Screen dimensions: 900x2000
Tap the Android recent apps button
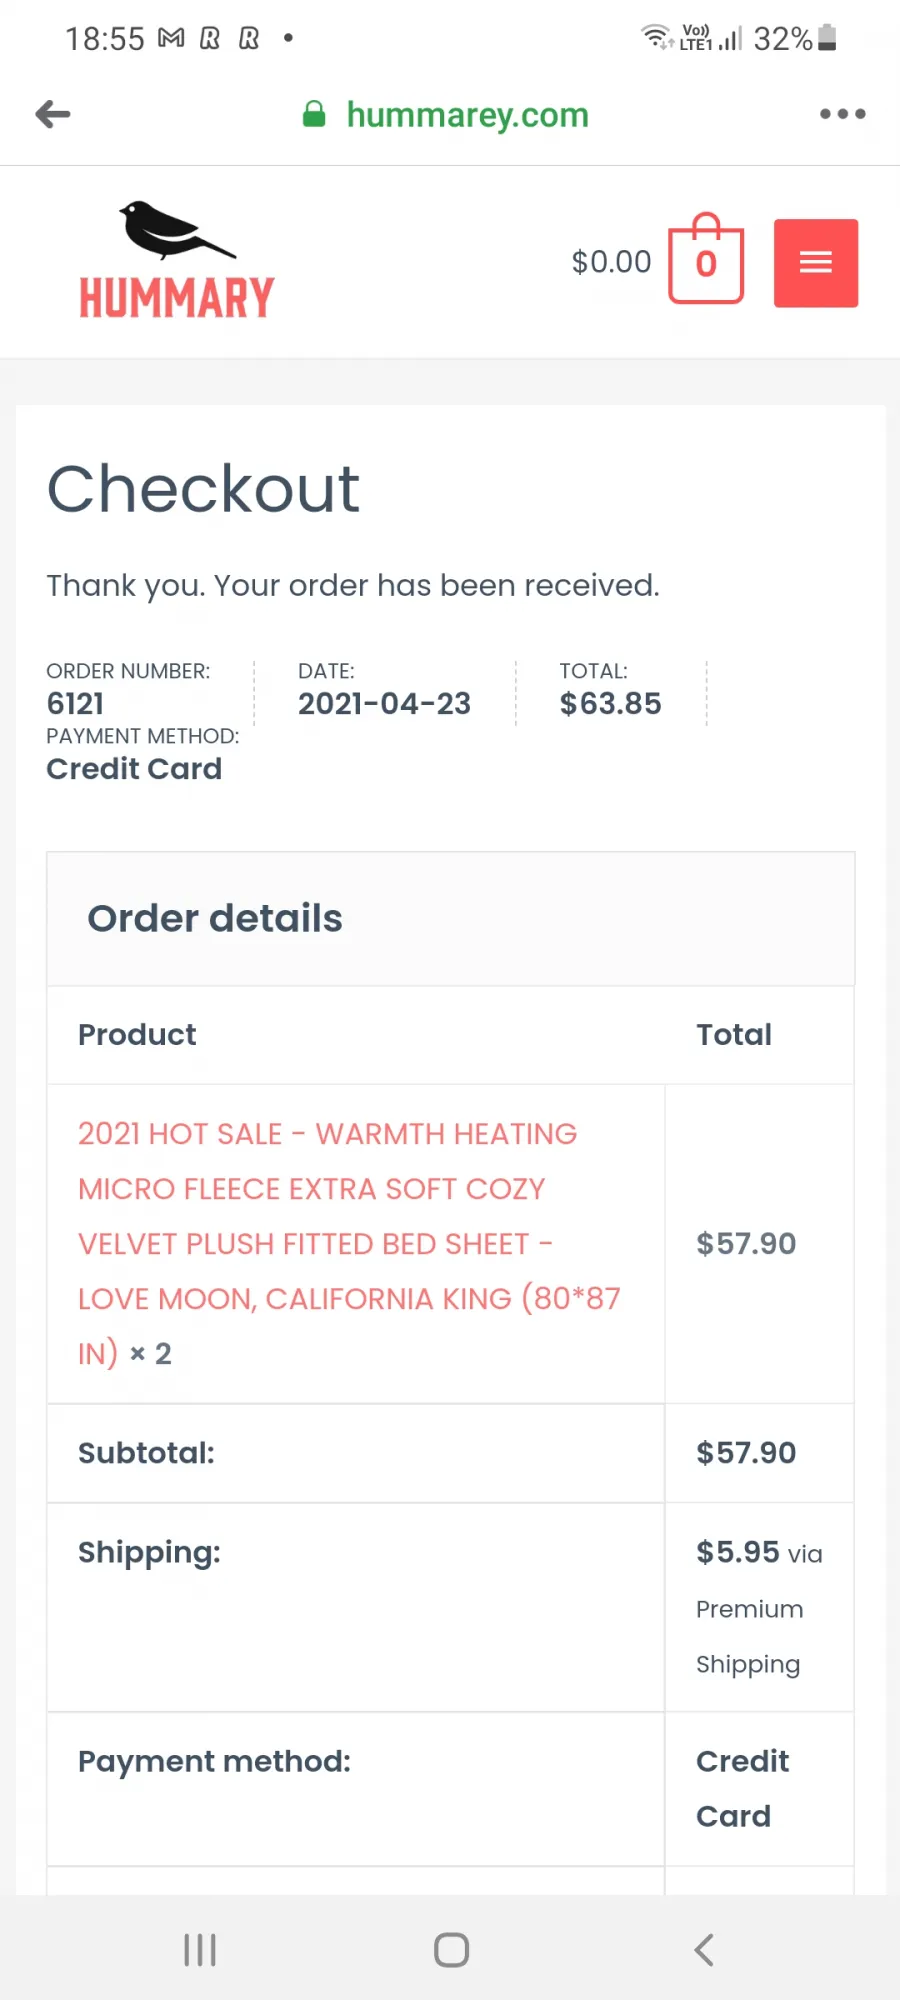coord(200,1949)
